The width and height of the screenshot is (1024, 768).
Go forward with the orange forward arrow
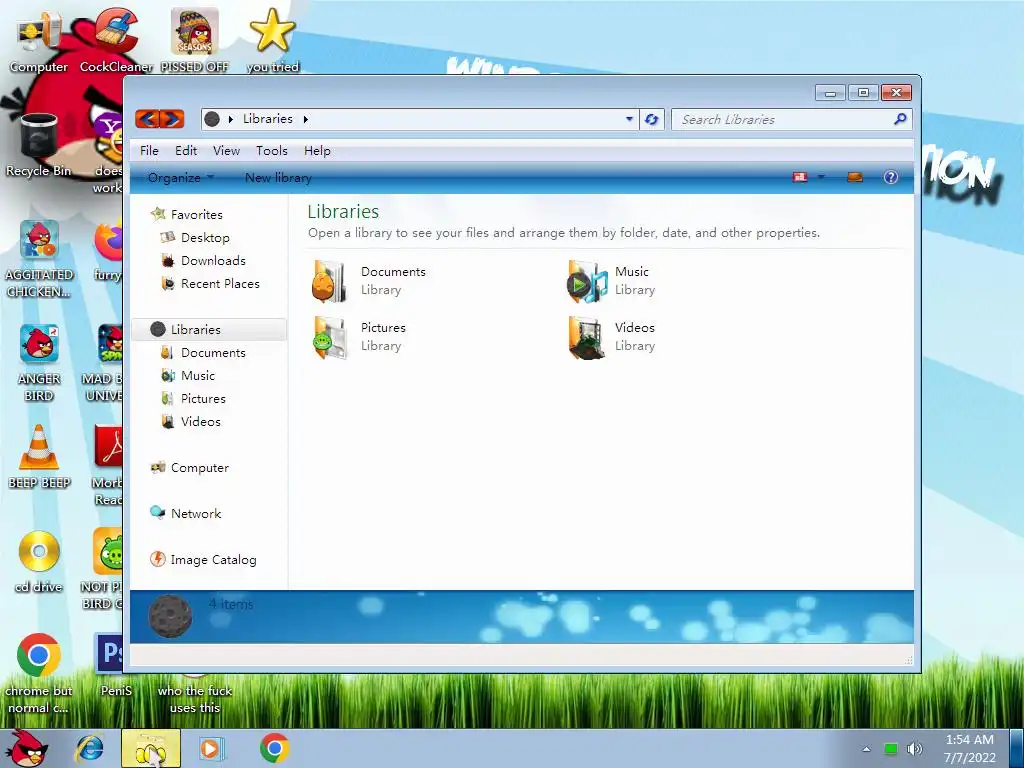(x=172, y=119)
